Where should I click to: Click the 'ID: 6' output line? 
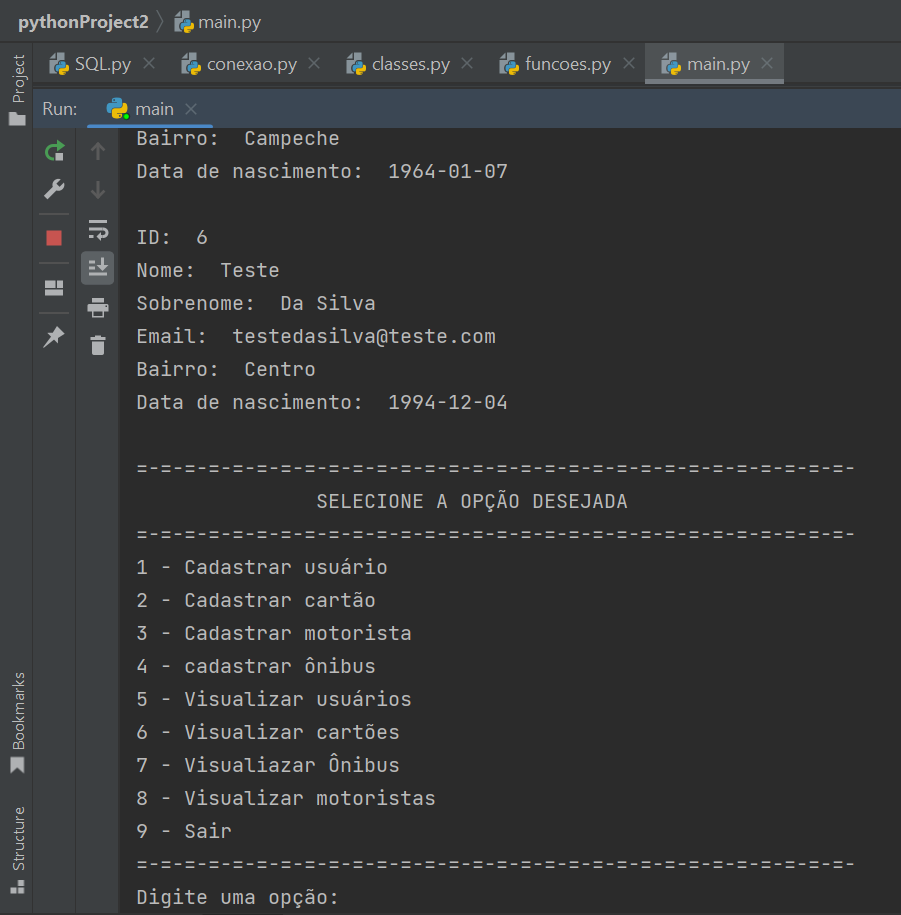[x=172, y=238]
